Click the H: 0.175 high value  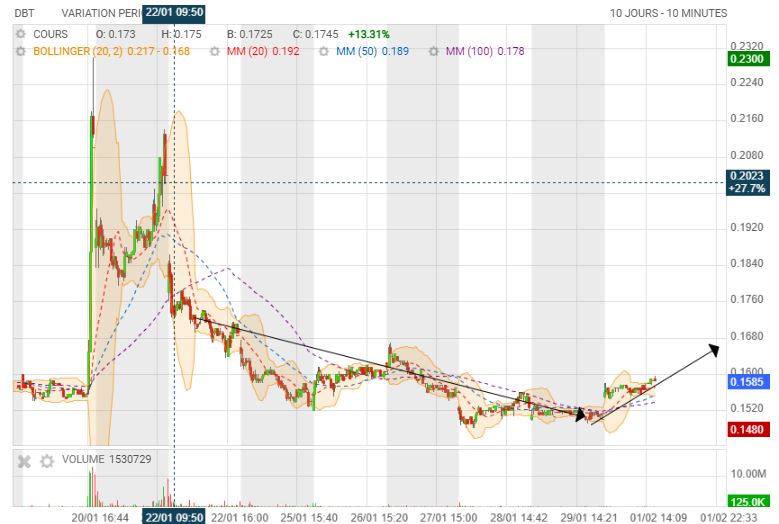point(181,34)
